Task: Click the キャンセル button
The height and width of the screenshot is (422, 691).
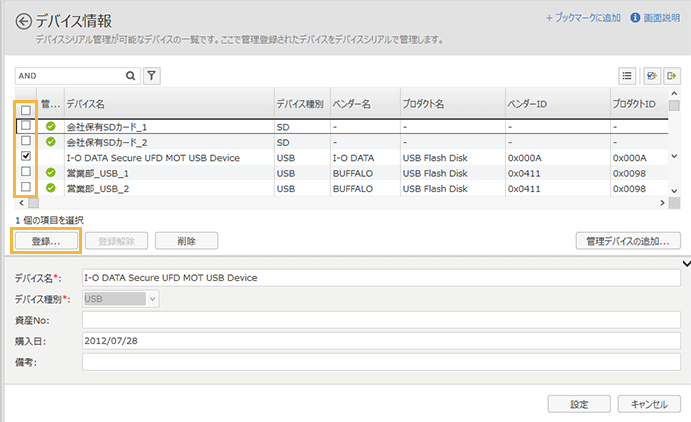Action: [x=649, y=404]
